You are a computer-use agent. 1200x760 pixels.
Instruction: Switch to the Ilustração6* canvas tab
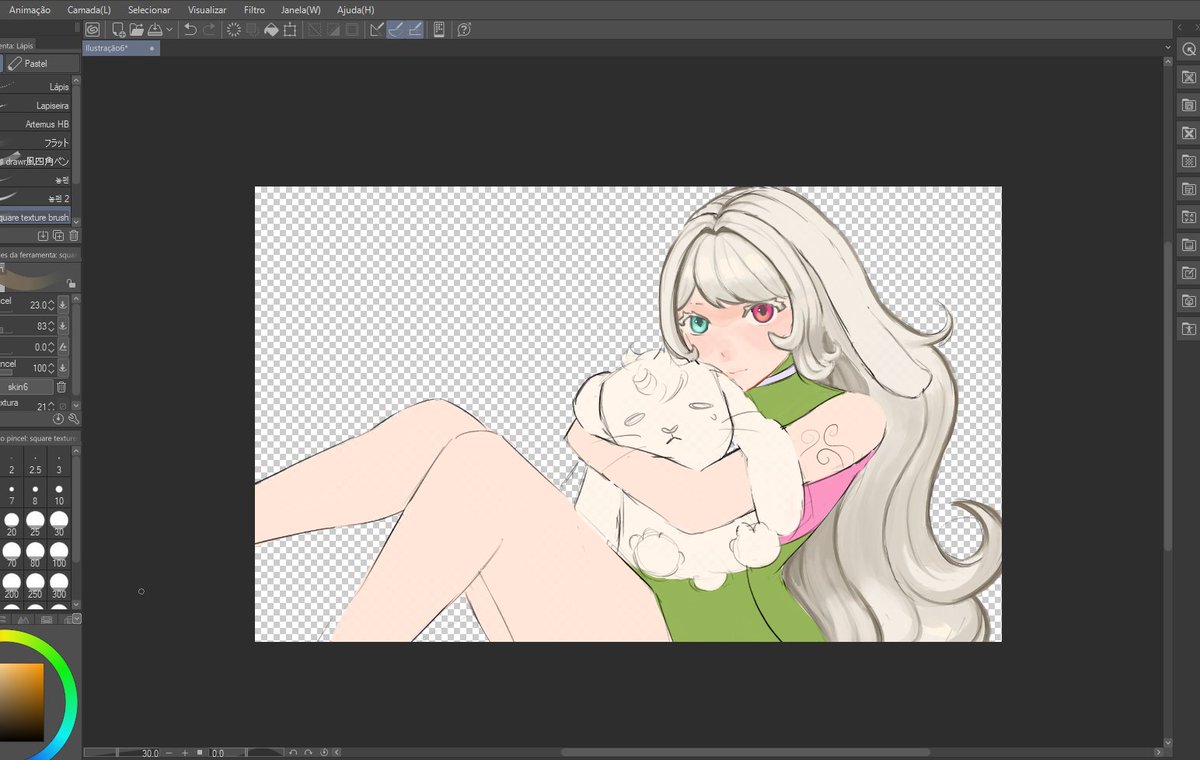[x=121, y=48]
